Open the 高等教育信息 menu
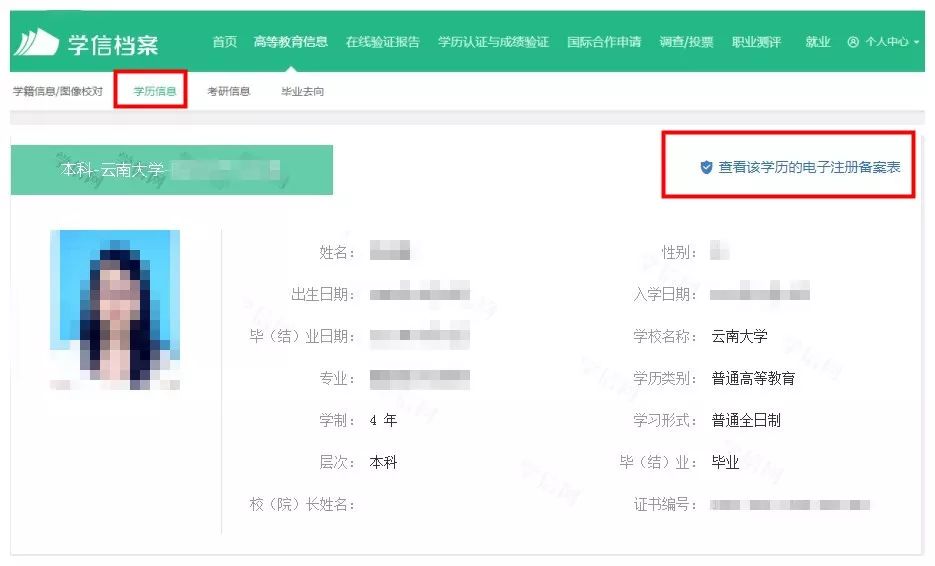The image size is (935, 566). click(x=290, y=42)
